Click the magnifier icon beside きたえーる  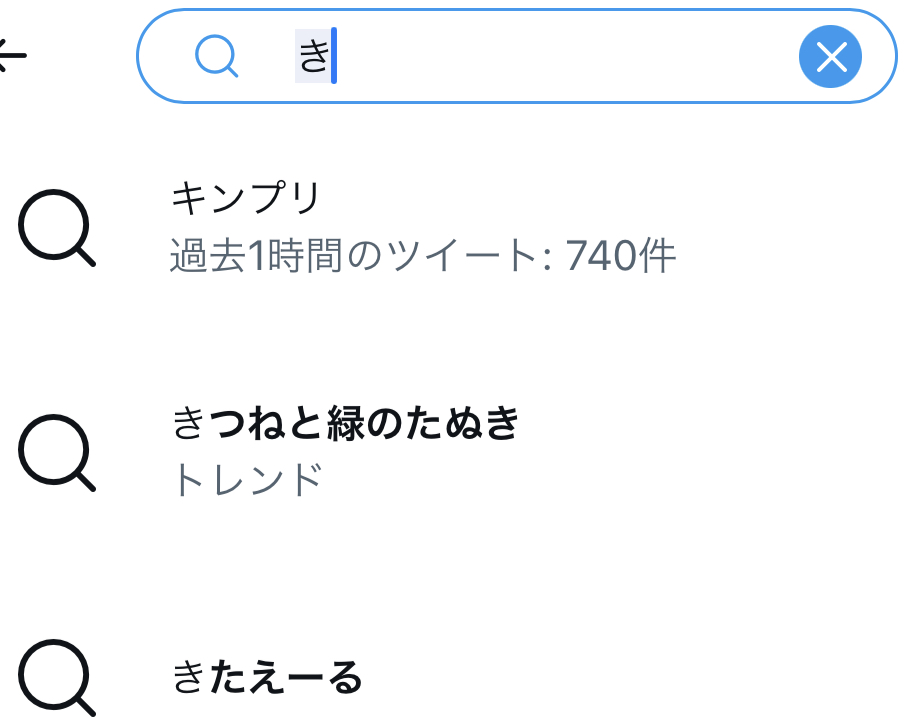pos(56,678)
